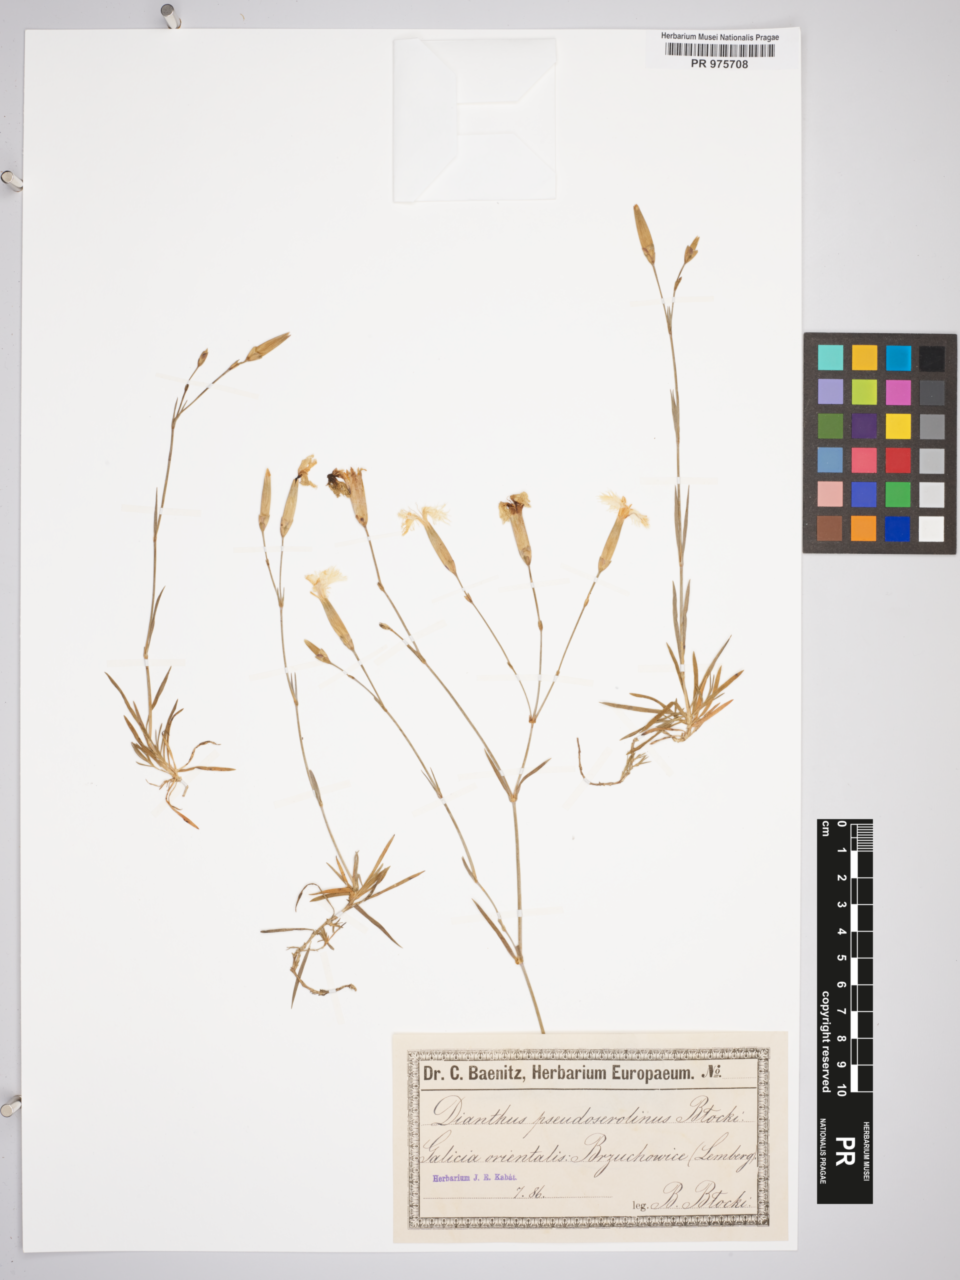
Task: Click the centimeter ruler scale markings
Action: coord(855,957)
